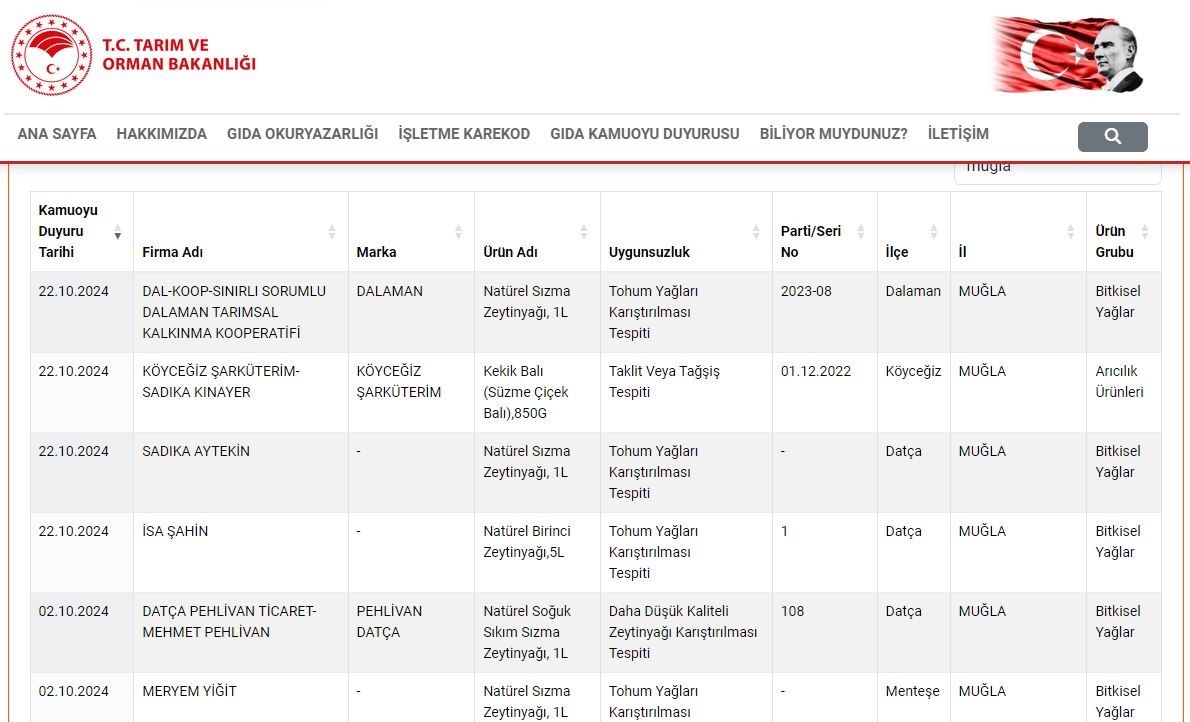Navigate to İŞLETME KAREKOD
Screen dimensions: 1190x722
(464, 134)
